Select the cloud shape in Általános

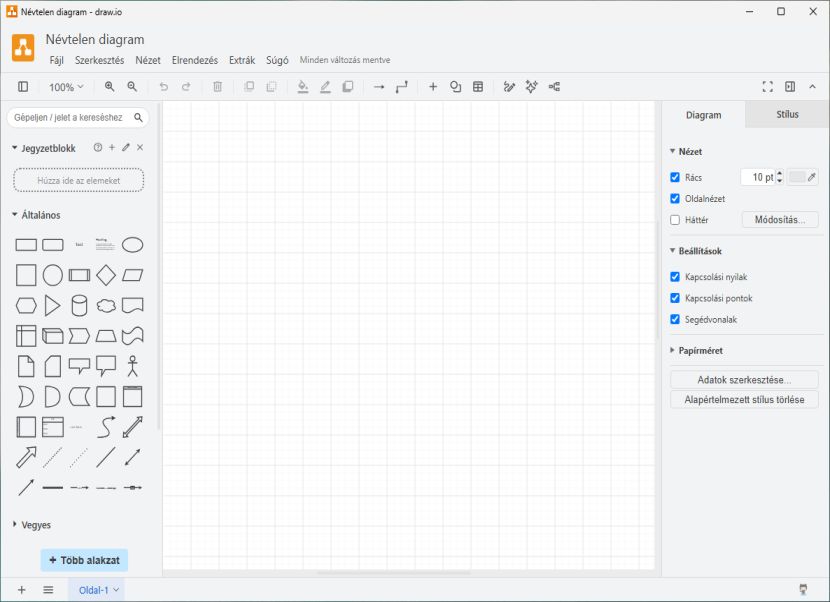[x=106, y=306]
